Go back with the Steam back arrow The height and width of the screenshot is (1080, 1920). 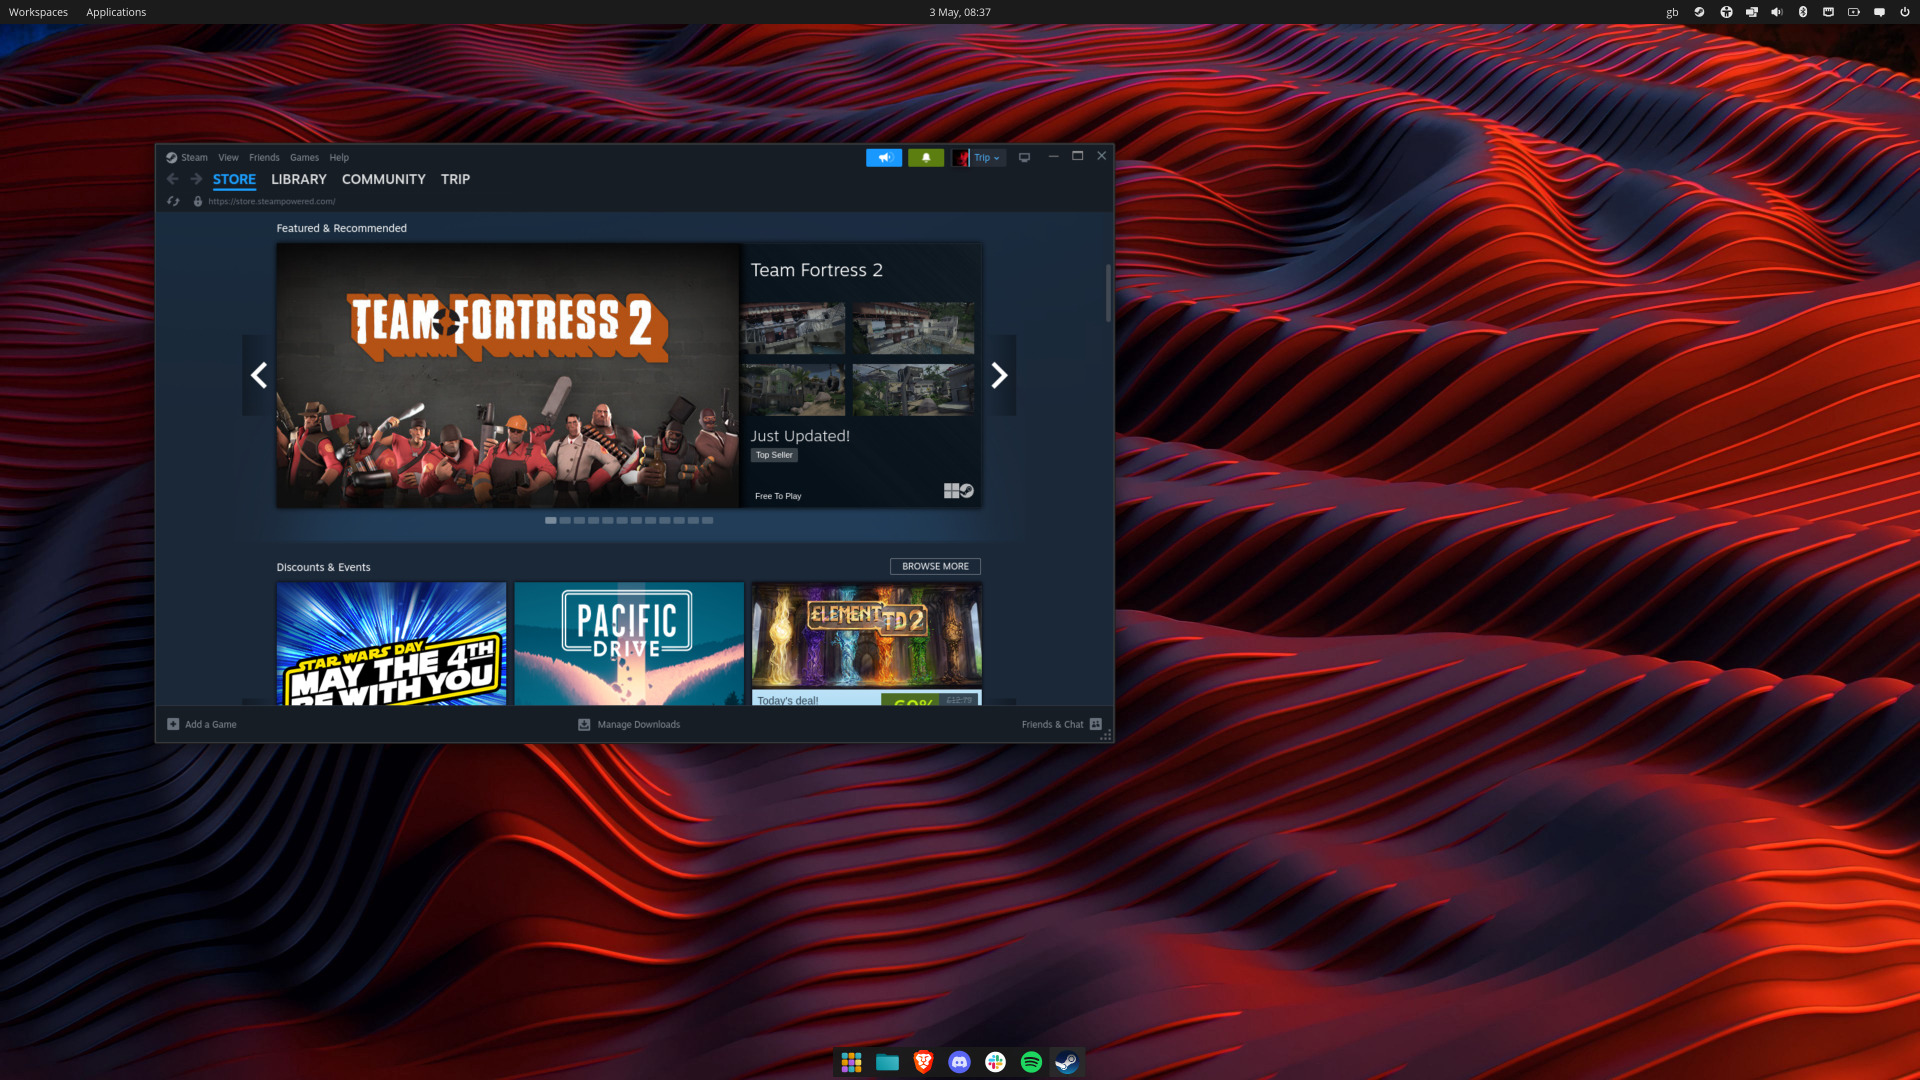[172, 179]
